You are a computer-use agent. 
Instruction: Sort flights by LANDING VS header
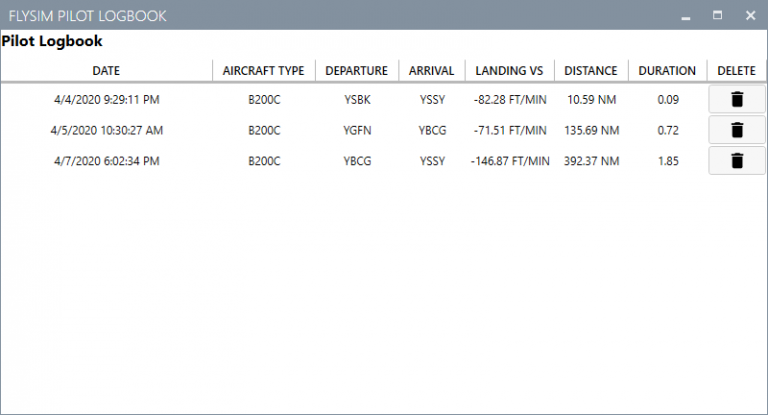click(x=510, y=71)
